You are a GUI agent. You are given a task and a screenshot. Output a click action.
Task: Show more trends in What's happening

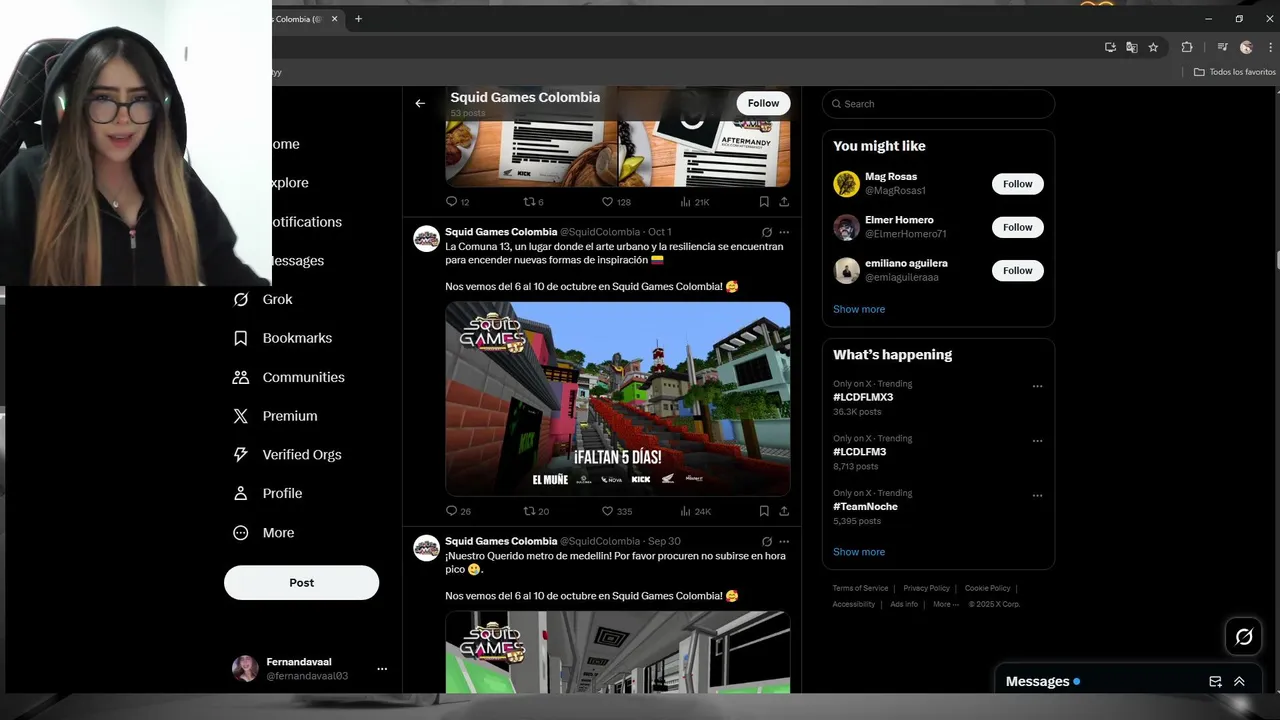[859, 552]
